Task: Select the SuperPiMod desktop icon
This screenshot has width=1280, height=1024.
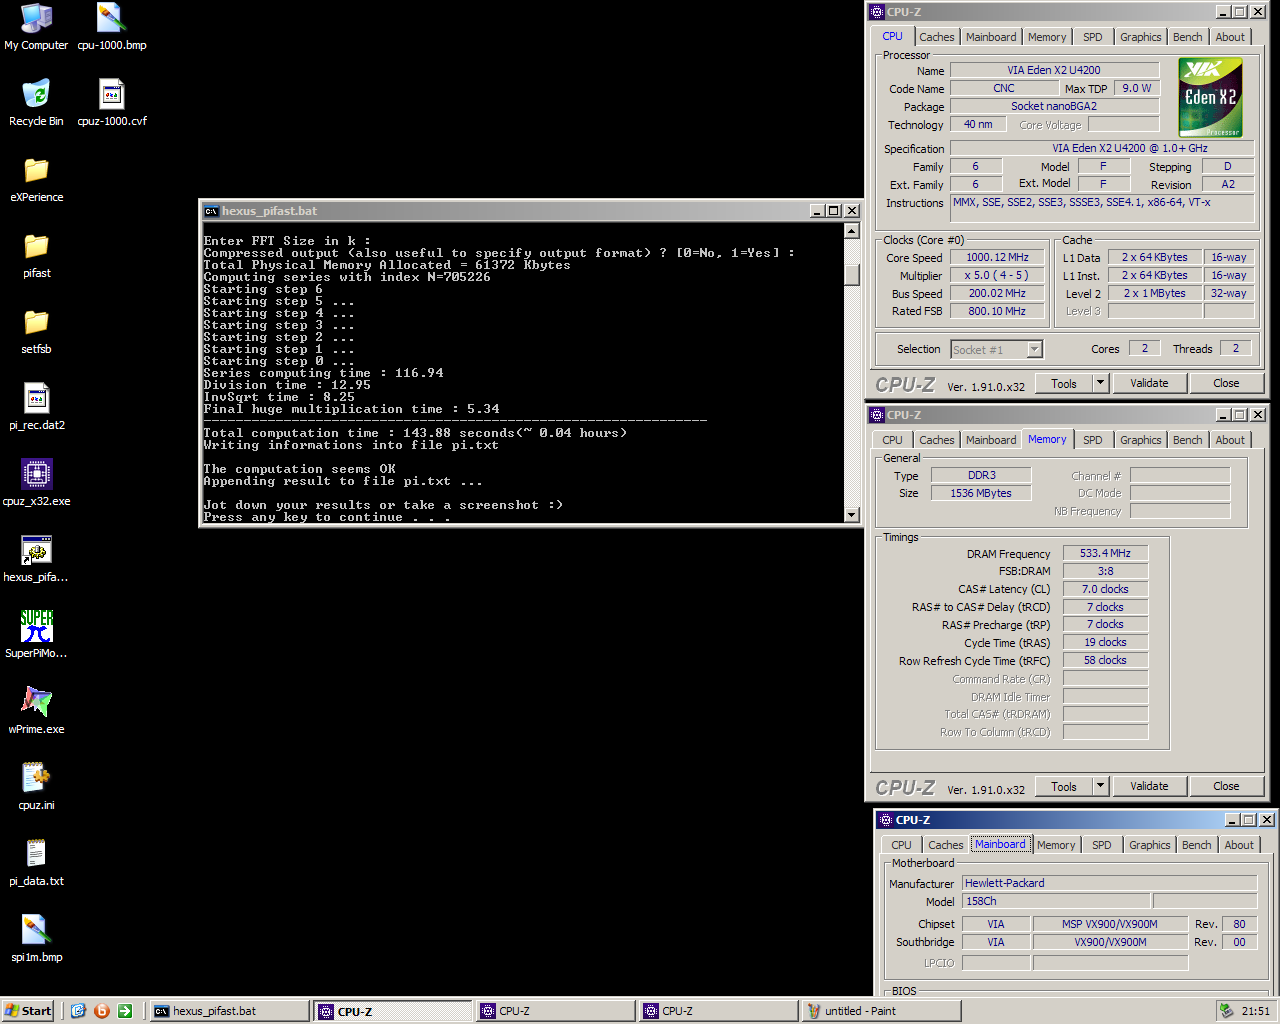Action: pos(36,635)
